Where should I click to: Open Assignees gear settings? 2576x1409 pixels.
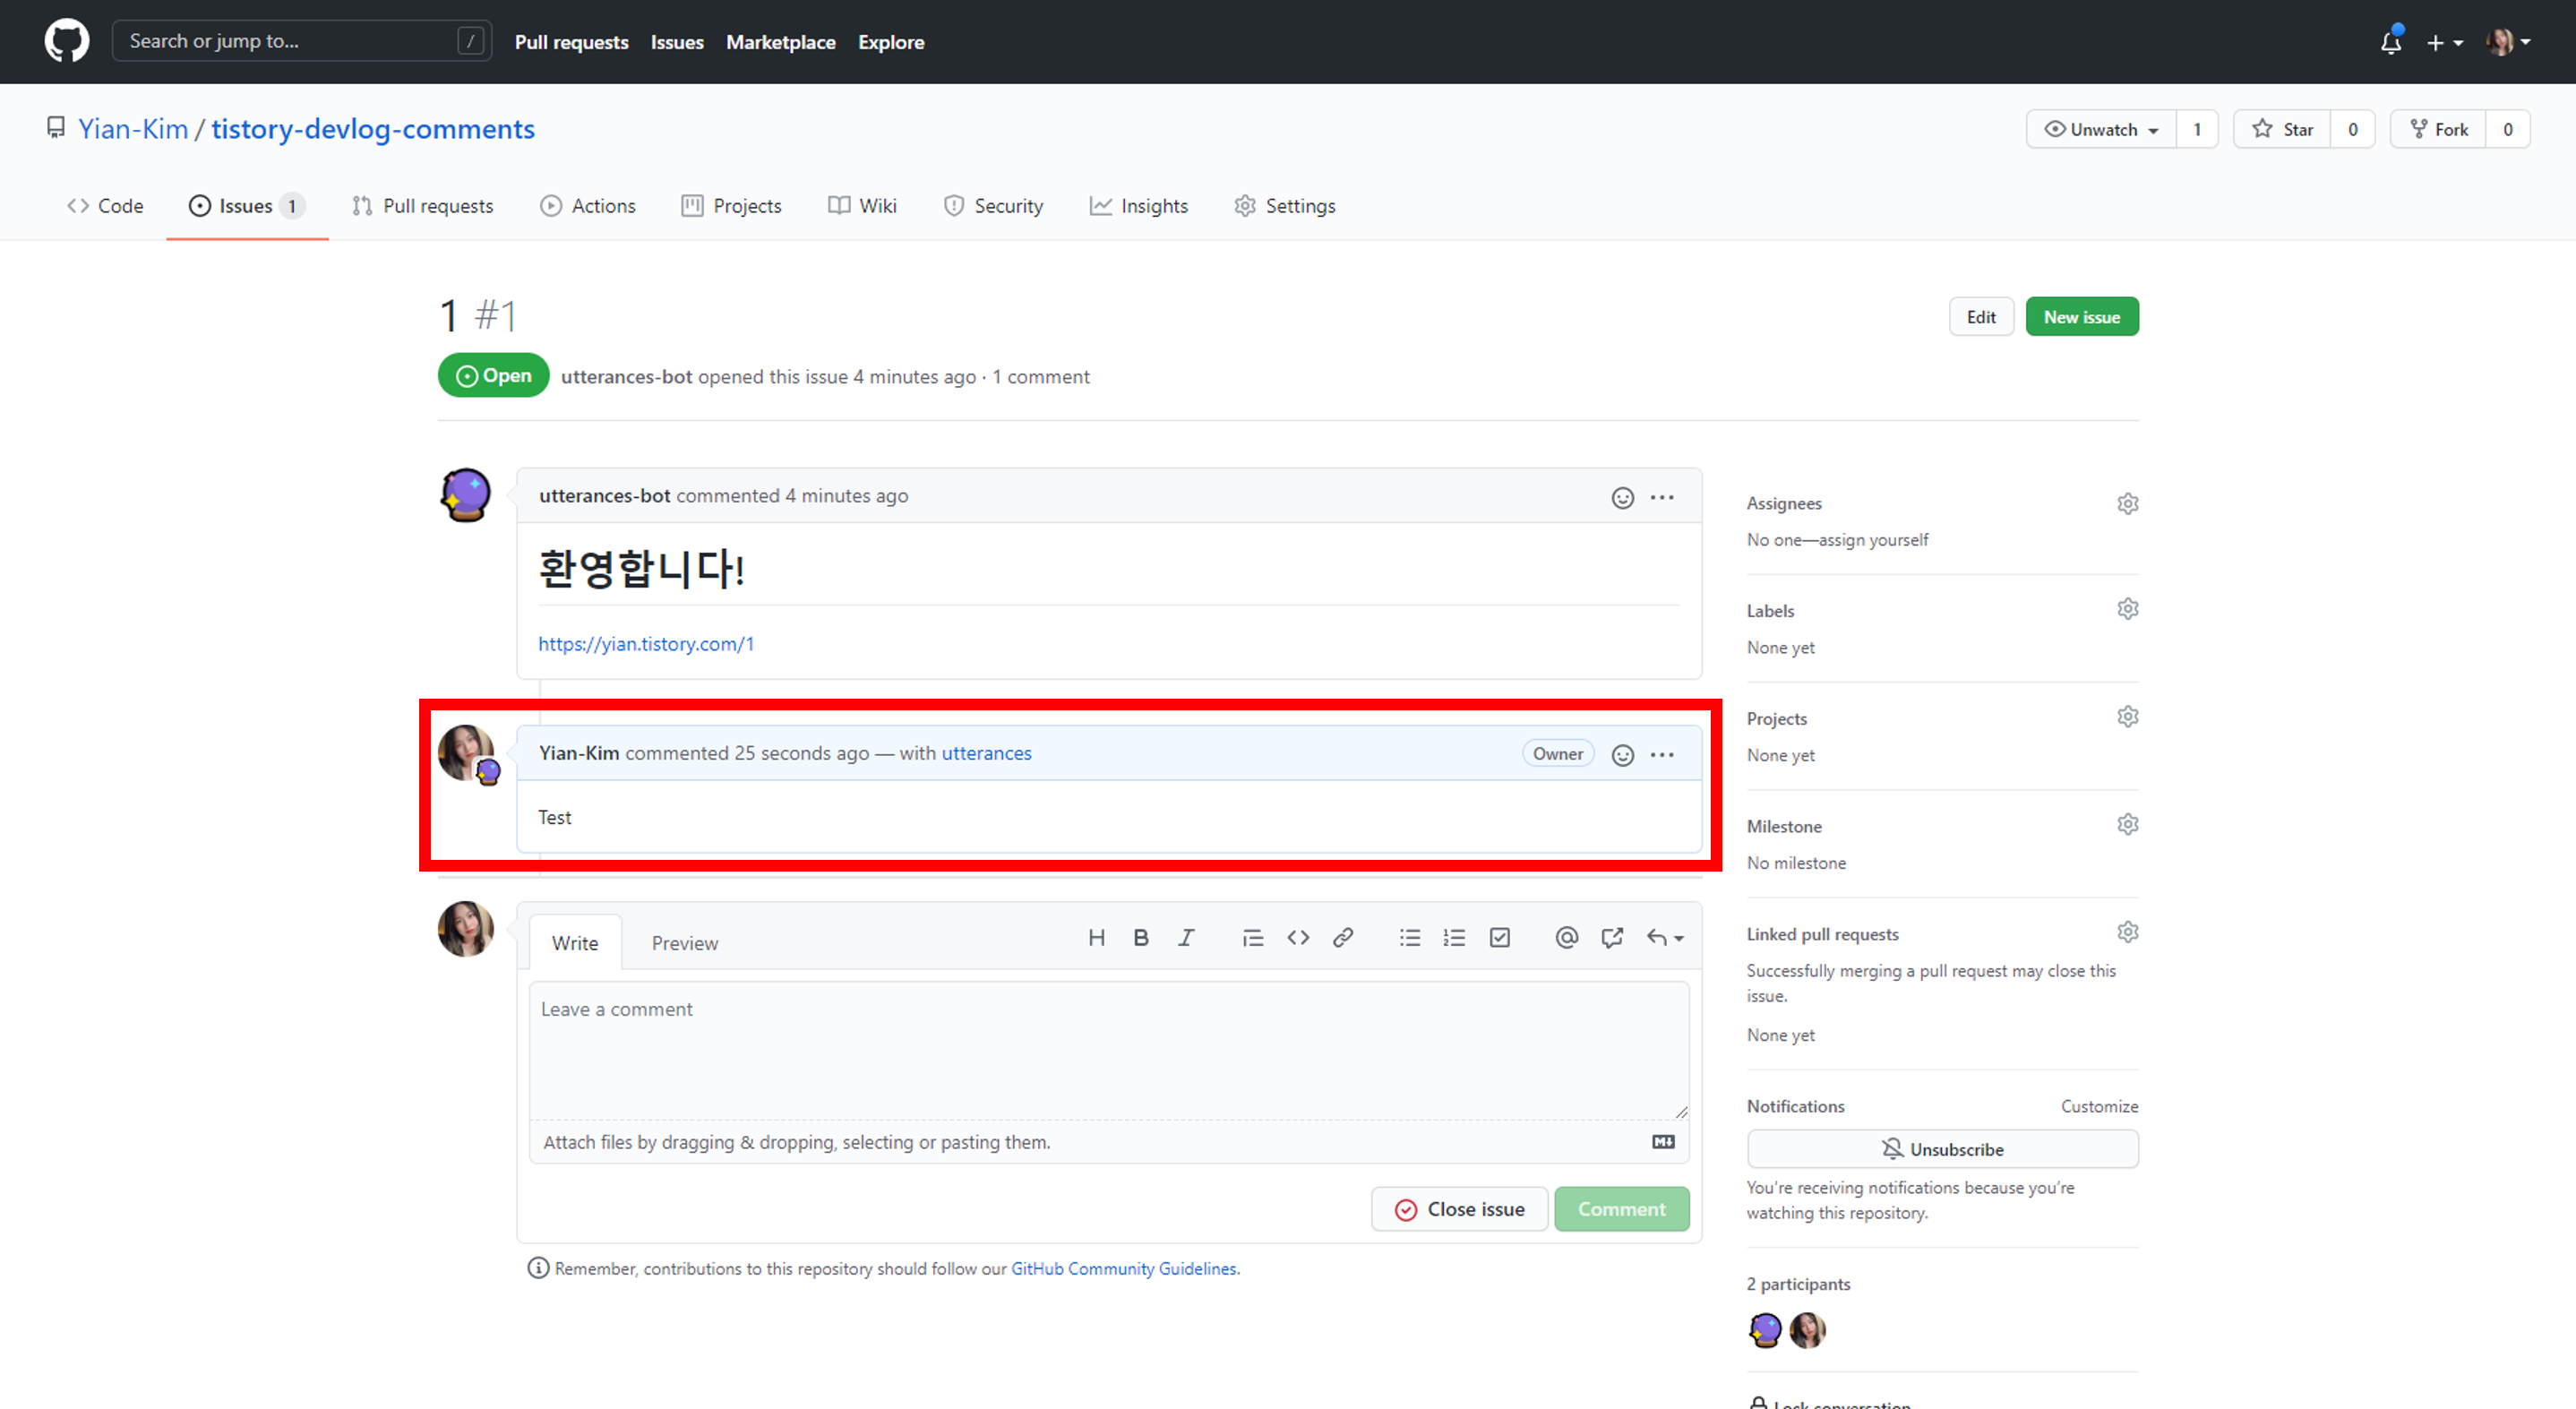click(2128, 503)
